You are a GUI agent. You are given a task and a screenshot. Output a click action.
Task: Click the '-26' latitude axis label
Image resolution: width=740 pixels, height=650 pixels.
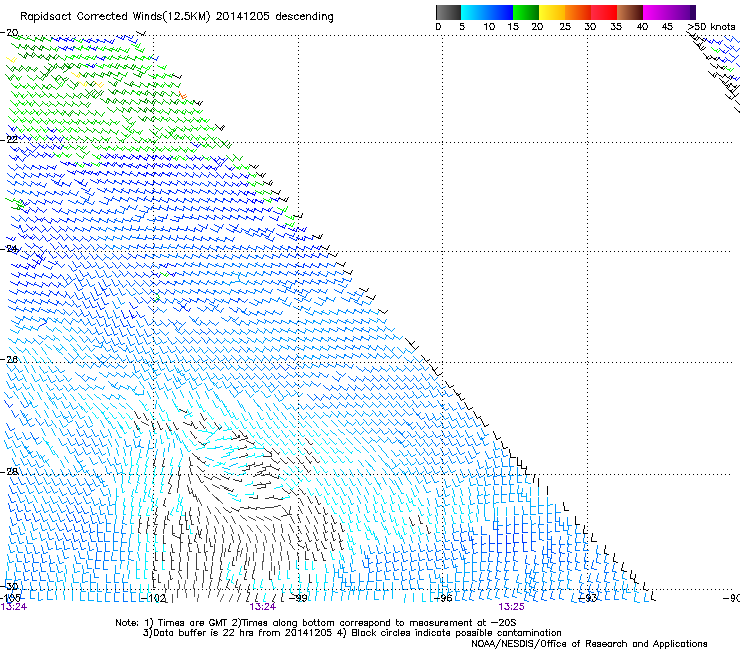tap(9, 360)
